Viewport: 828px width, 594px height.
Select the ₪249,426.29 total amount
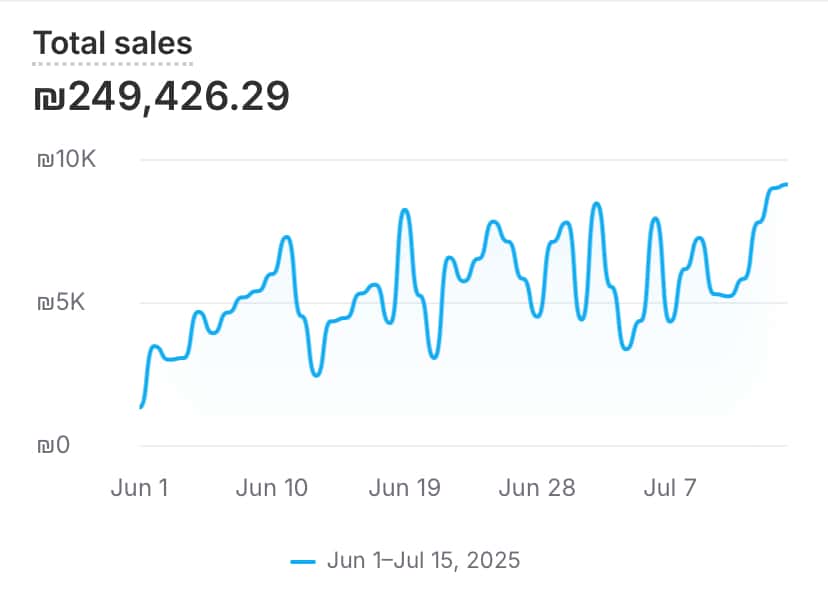point(161,97)
